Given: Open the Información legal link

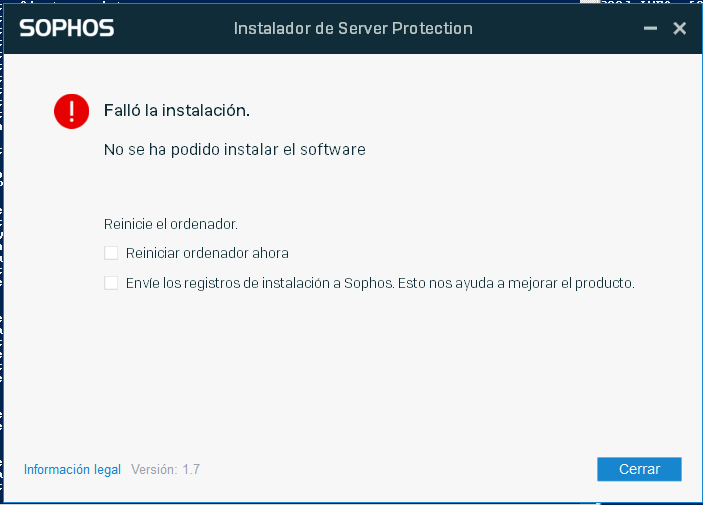Looking at the screenshot, I should pos(72,469).
